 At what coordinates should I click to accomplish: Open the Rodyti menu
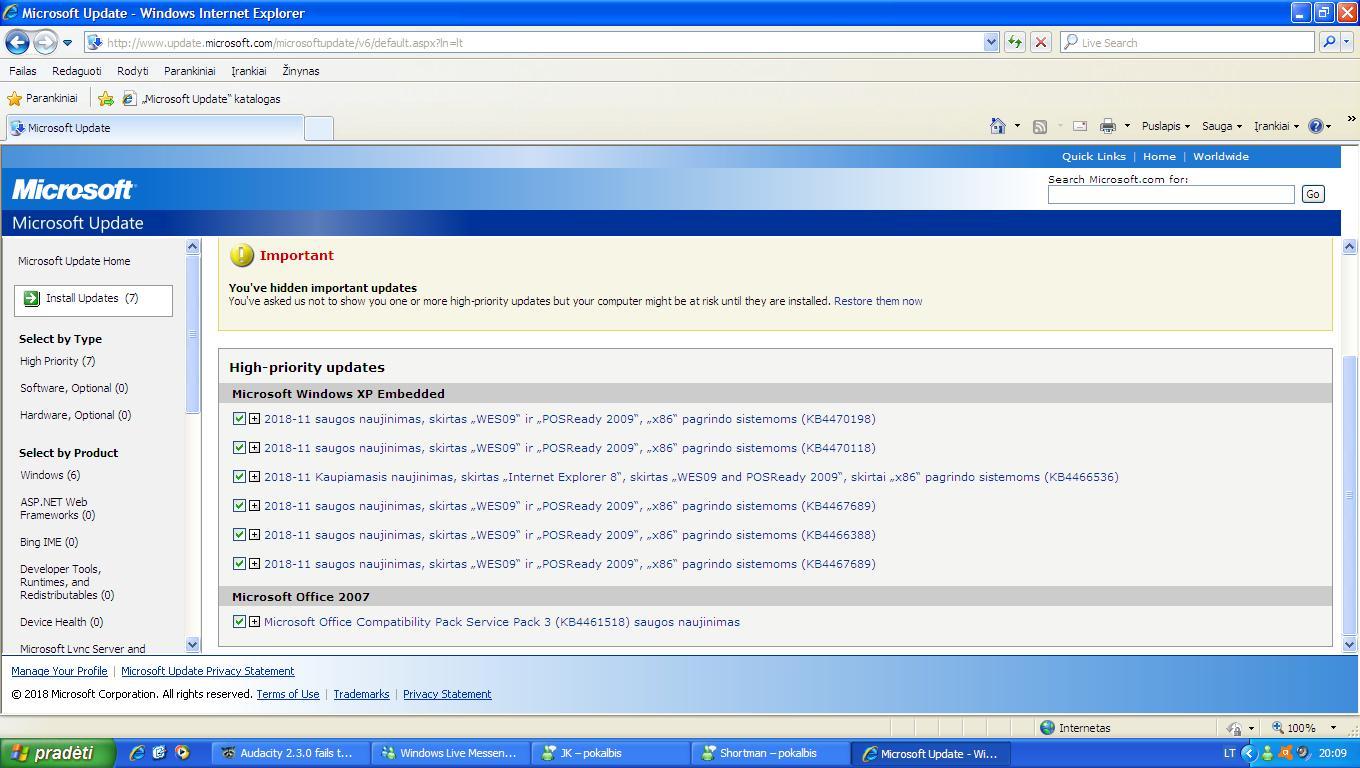132,71
